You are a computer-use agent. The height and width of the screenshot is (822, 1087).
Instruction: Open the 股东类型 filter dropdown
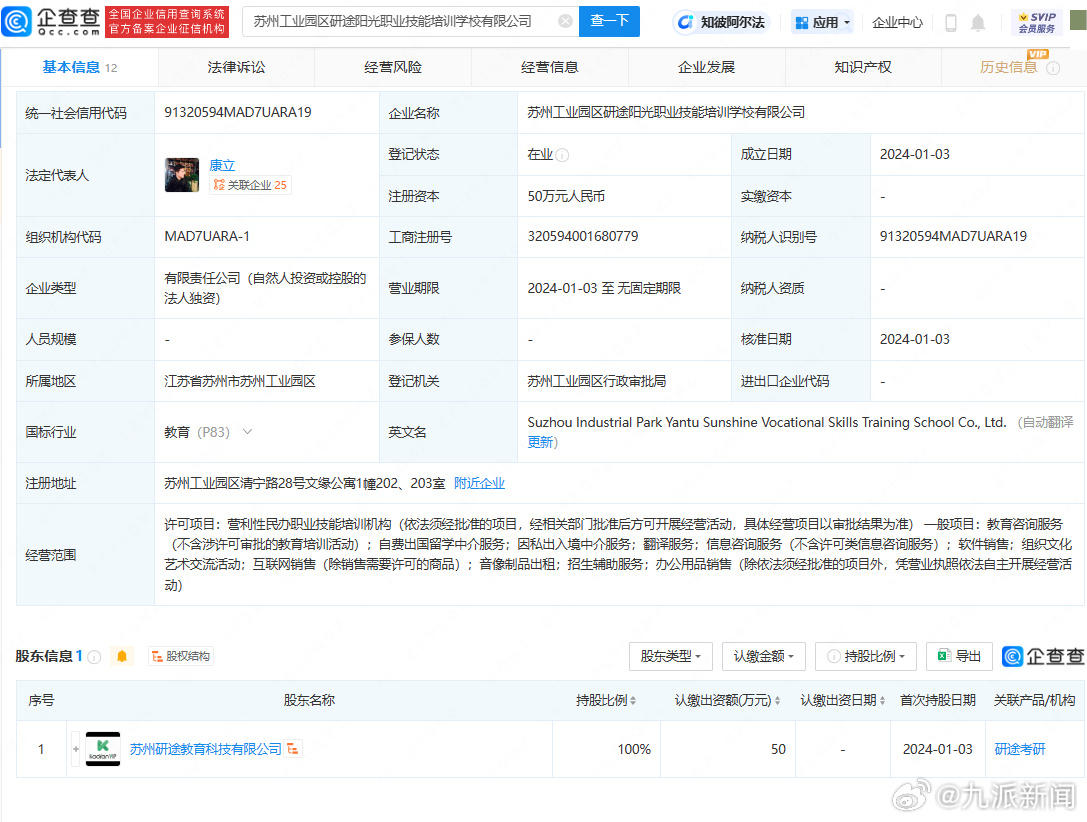point(670,656)
